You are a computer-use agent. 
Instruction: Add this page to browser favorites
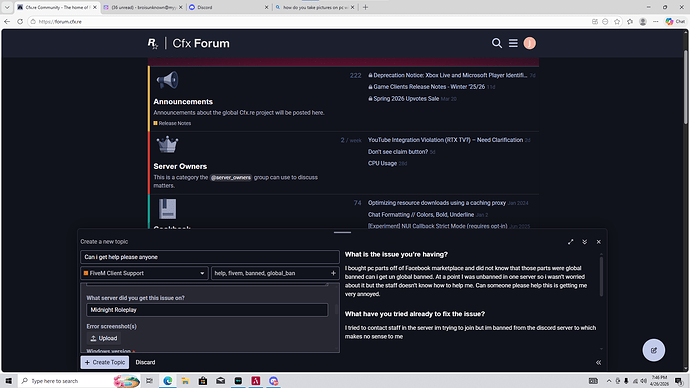617,22
